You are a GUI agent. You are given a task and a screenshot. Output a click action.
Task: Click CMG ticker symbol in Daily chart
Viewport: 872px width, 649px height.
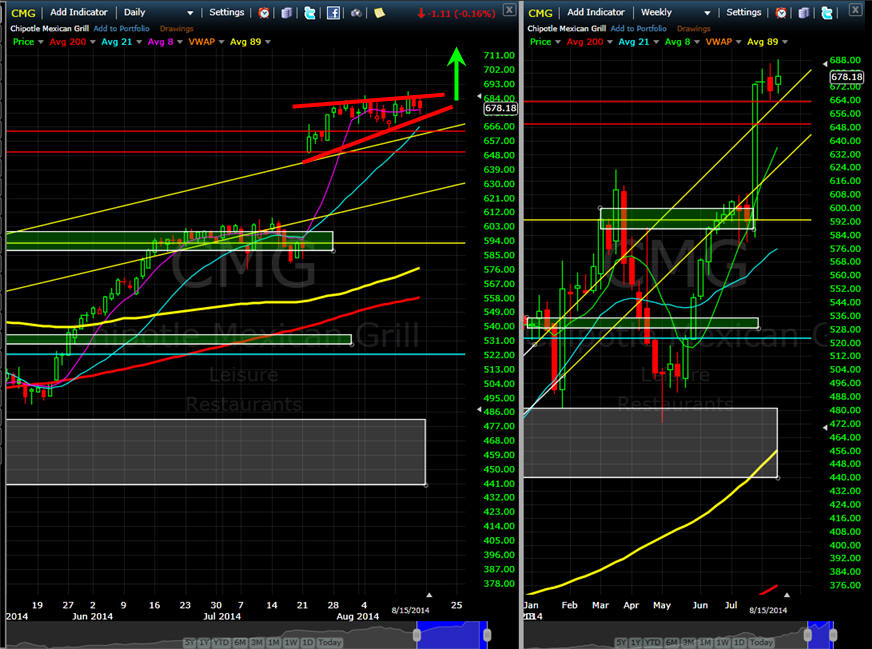(x=23, y=13)
